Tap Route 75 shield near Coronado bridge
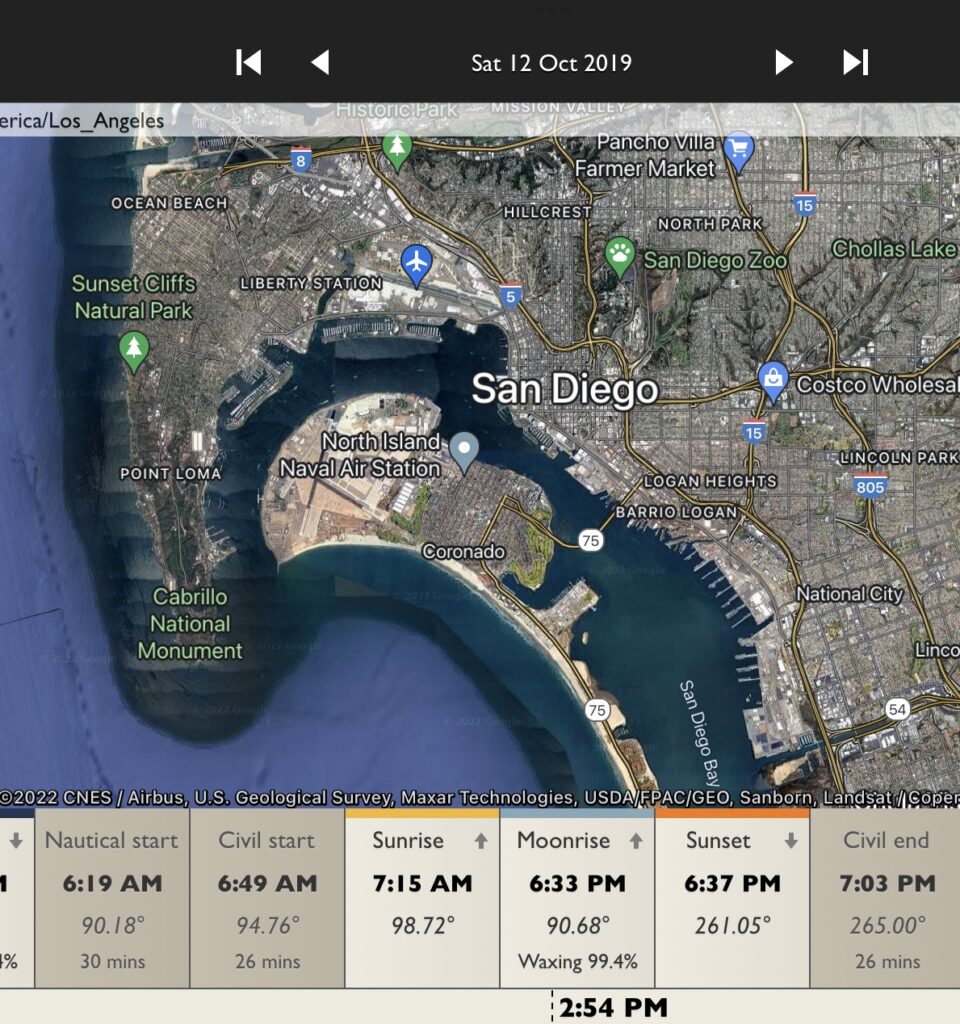The width and height of the screenshot is (960, 1024). tap(590, 540)
